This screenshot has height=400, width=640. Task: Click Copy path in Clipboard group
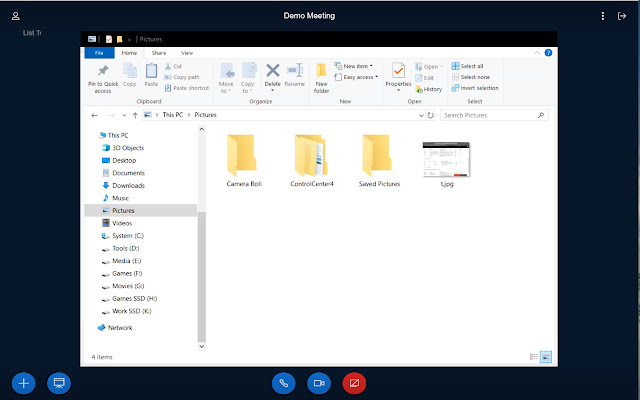pos(182,77)
